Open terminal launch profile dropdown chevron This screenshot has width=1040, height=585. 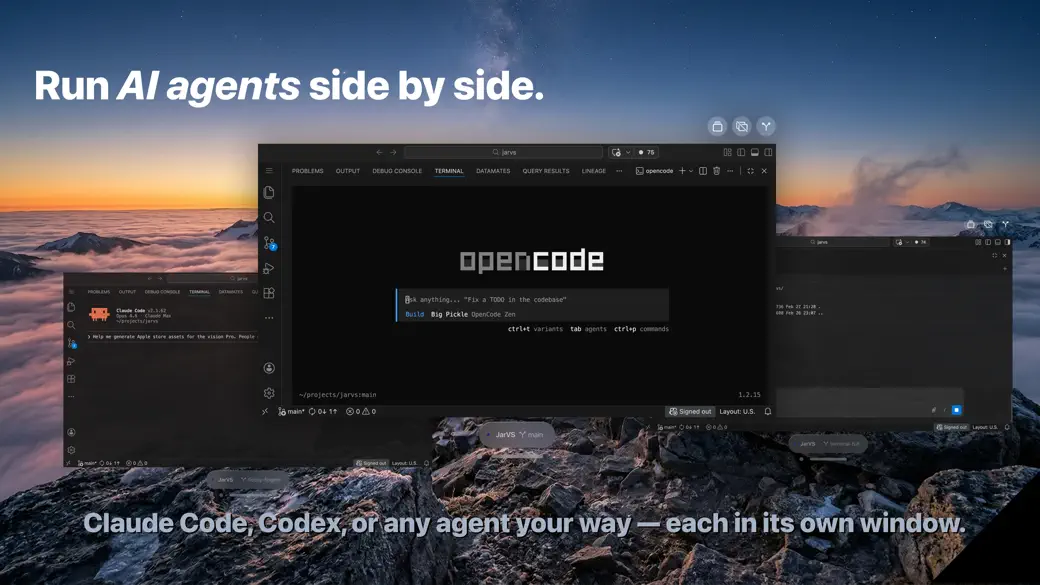pos(691,171)
